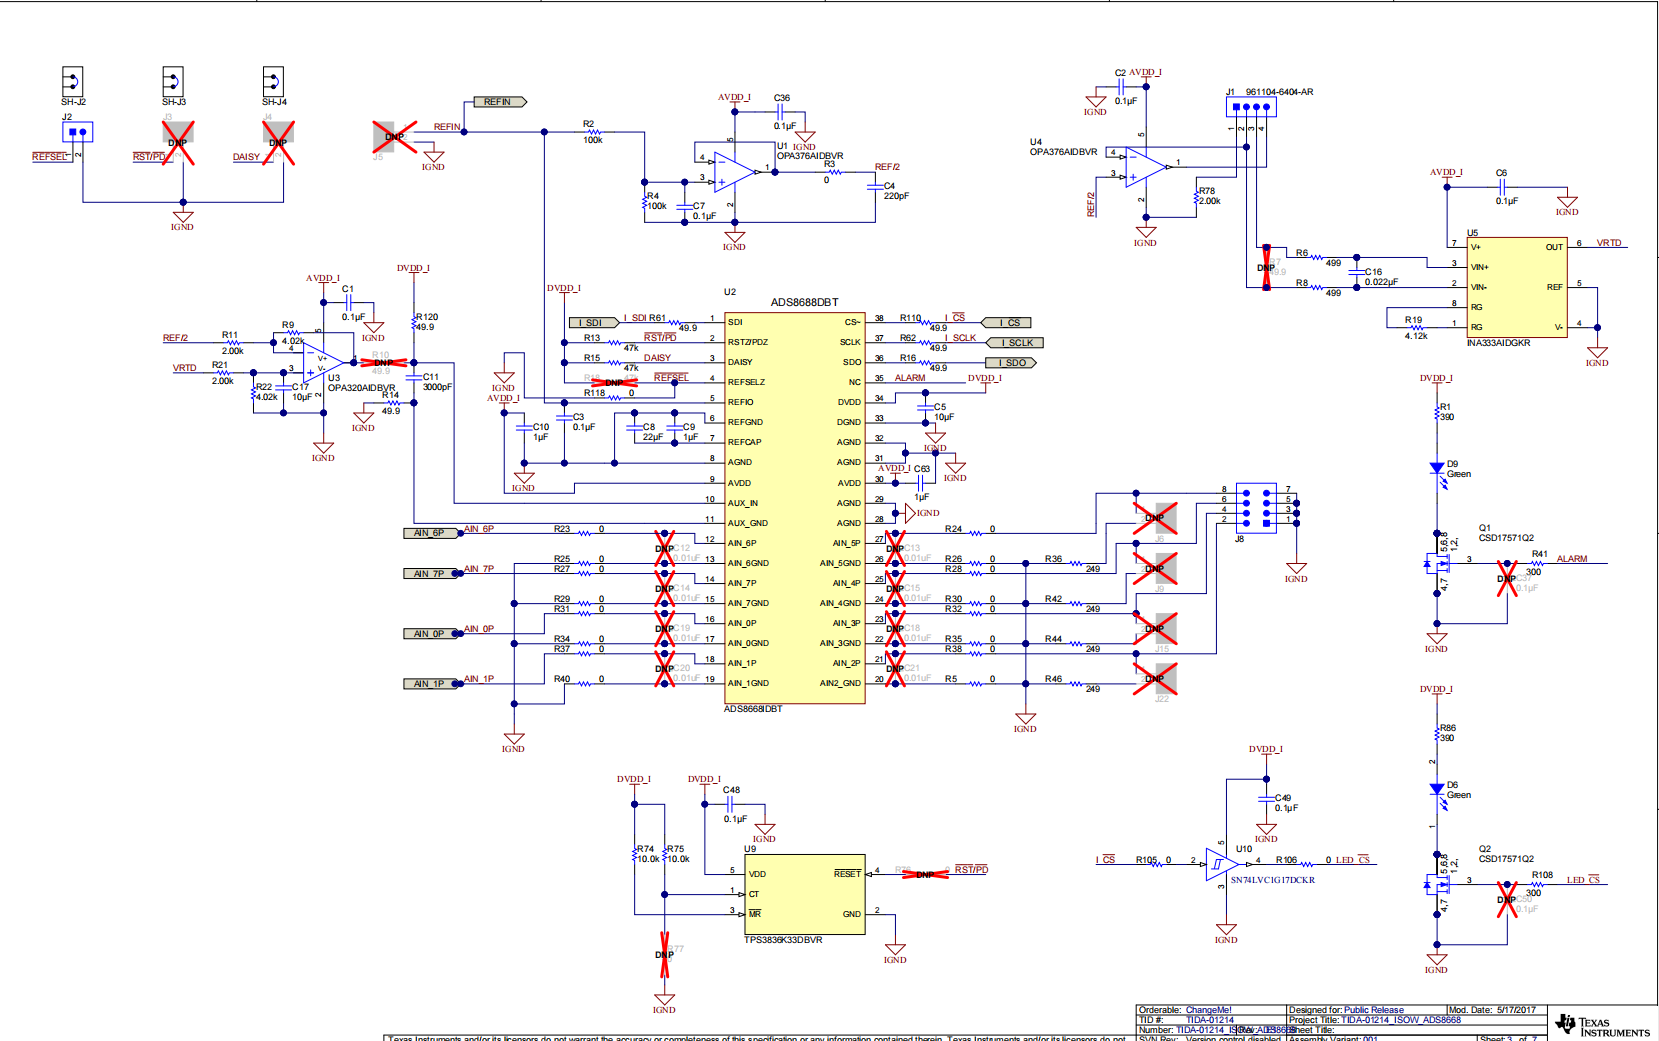Screen dimensions: 1659x1041
Task: Click the U9 TPS3836K33DBVR supervisor block
Action: click(x=804, y=894)
